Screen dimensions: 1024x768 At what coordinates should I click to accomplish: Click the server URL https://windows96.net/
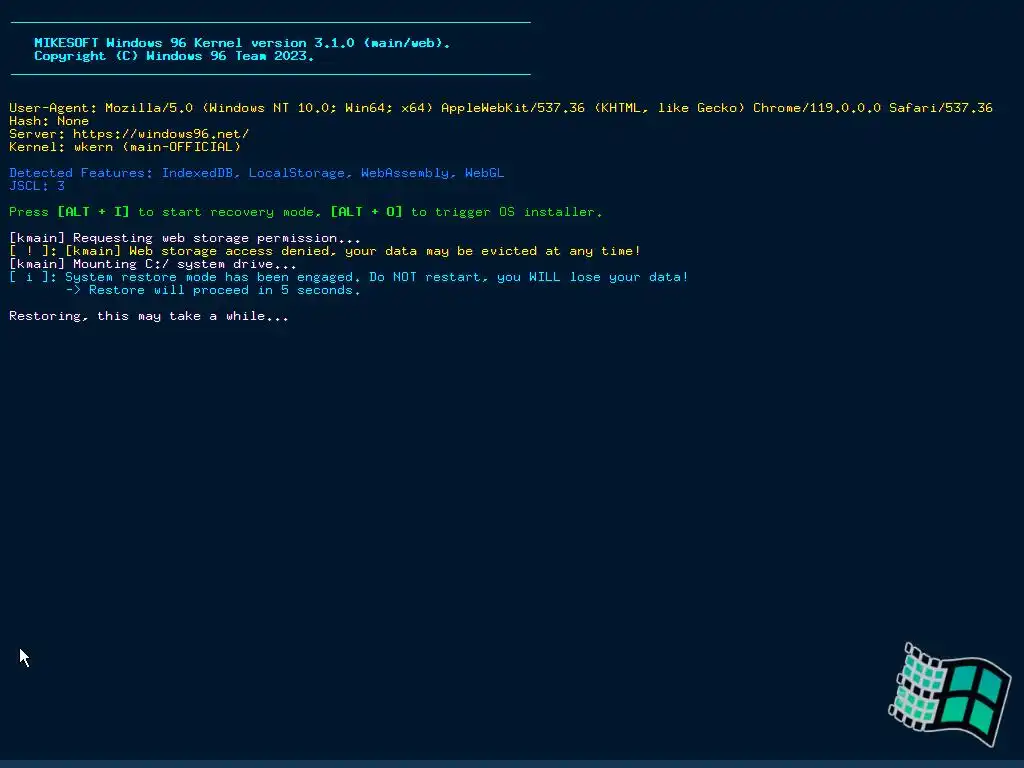pyautogui.click(x=161, y=134)
